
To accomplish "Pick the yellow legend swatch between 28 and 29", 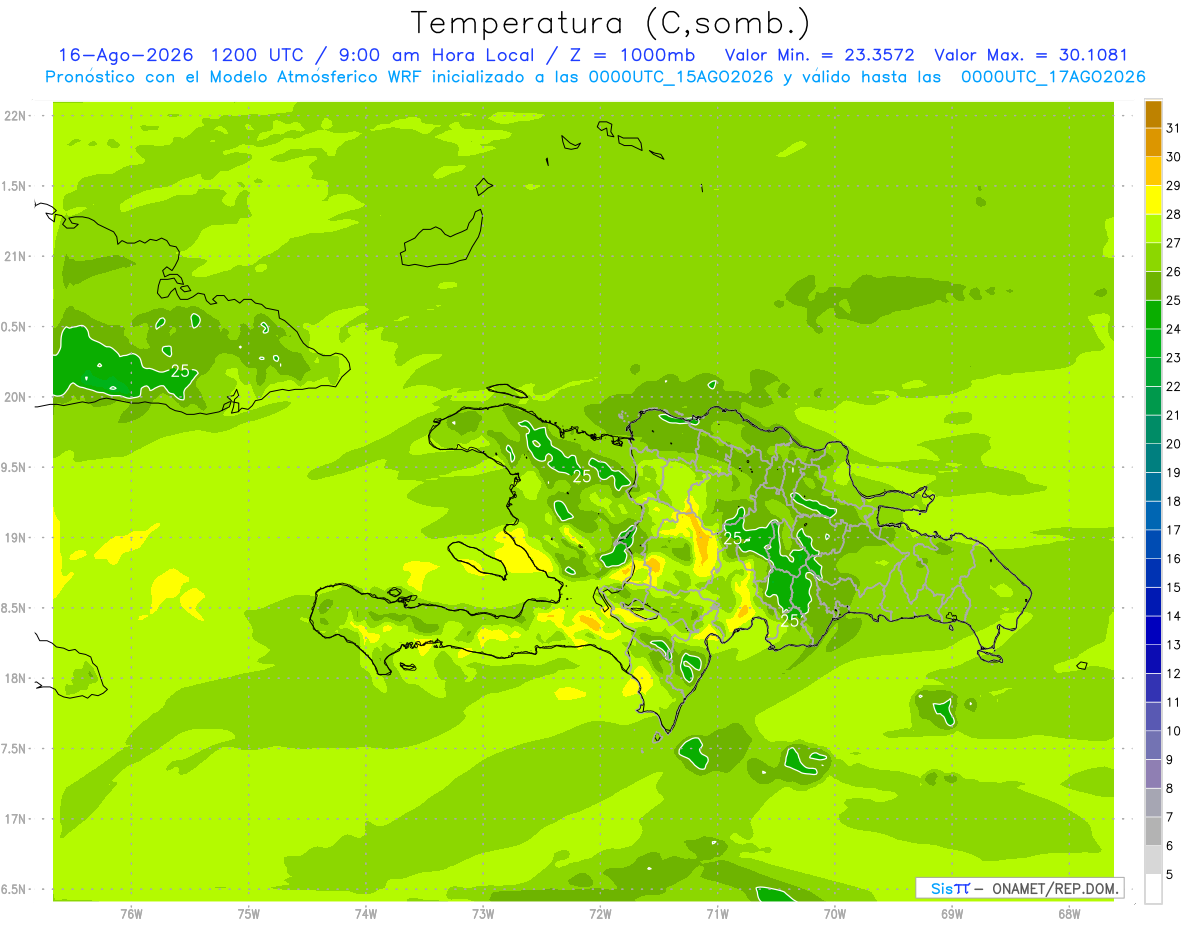I will pos(1153,200).
